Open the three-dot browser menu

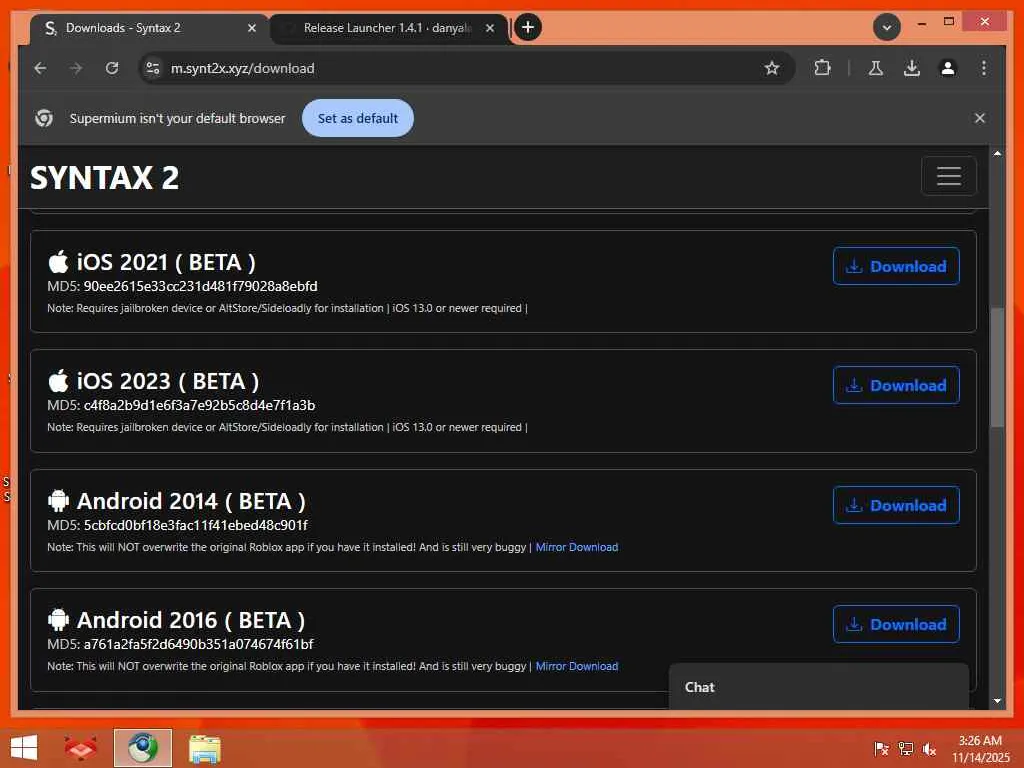pos(984,68)
